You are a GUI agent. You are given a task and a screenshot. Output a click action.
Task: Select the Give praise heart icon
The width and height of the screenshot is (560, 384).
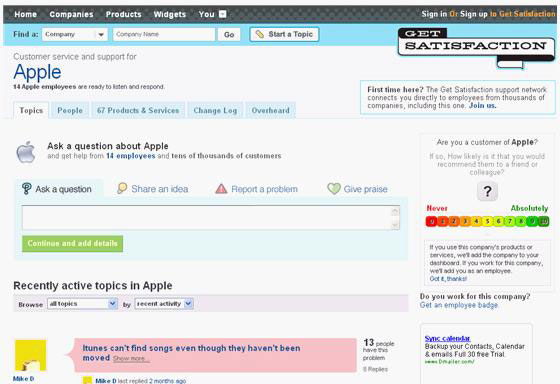click(x=334, y=189)
